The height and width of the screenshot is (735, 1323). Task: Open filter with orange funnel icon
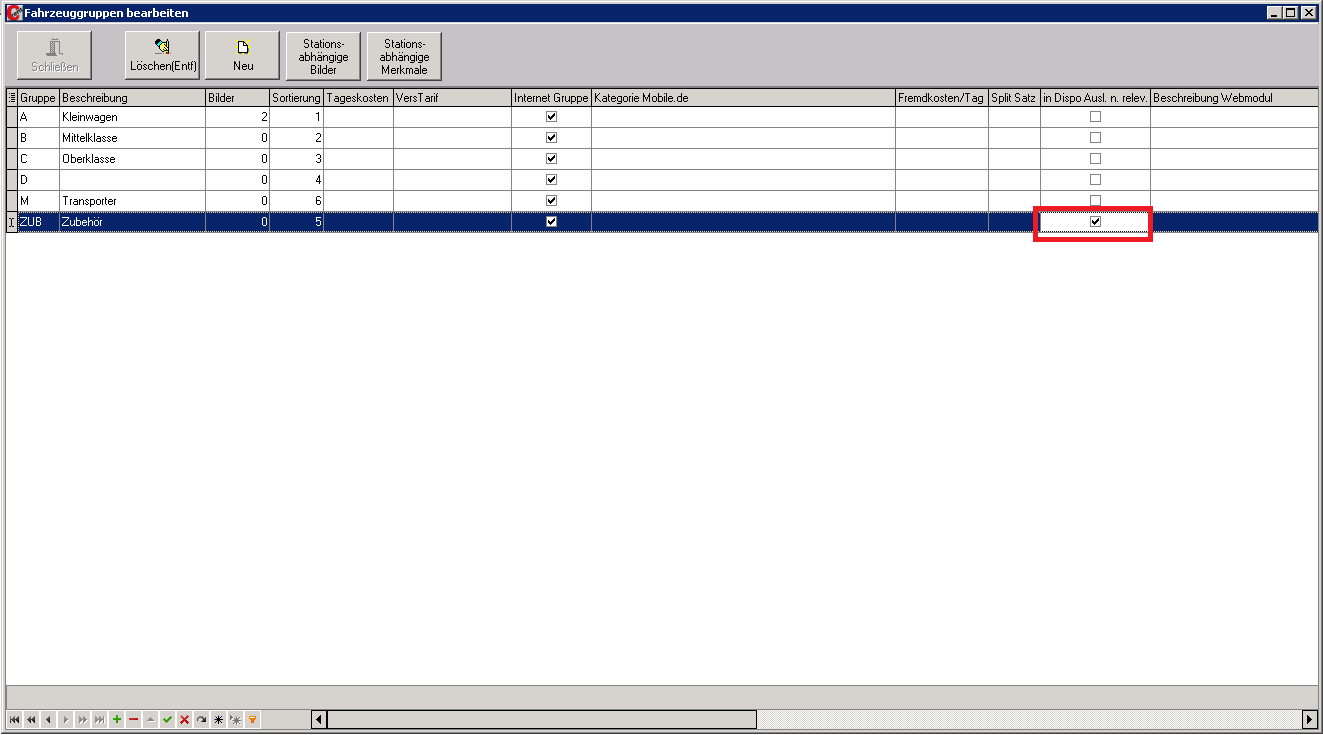[252, 719]
